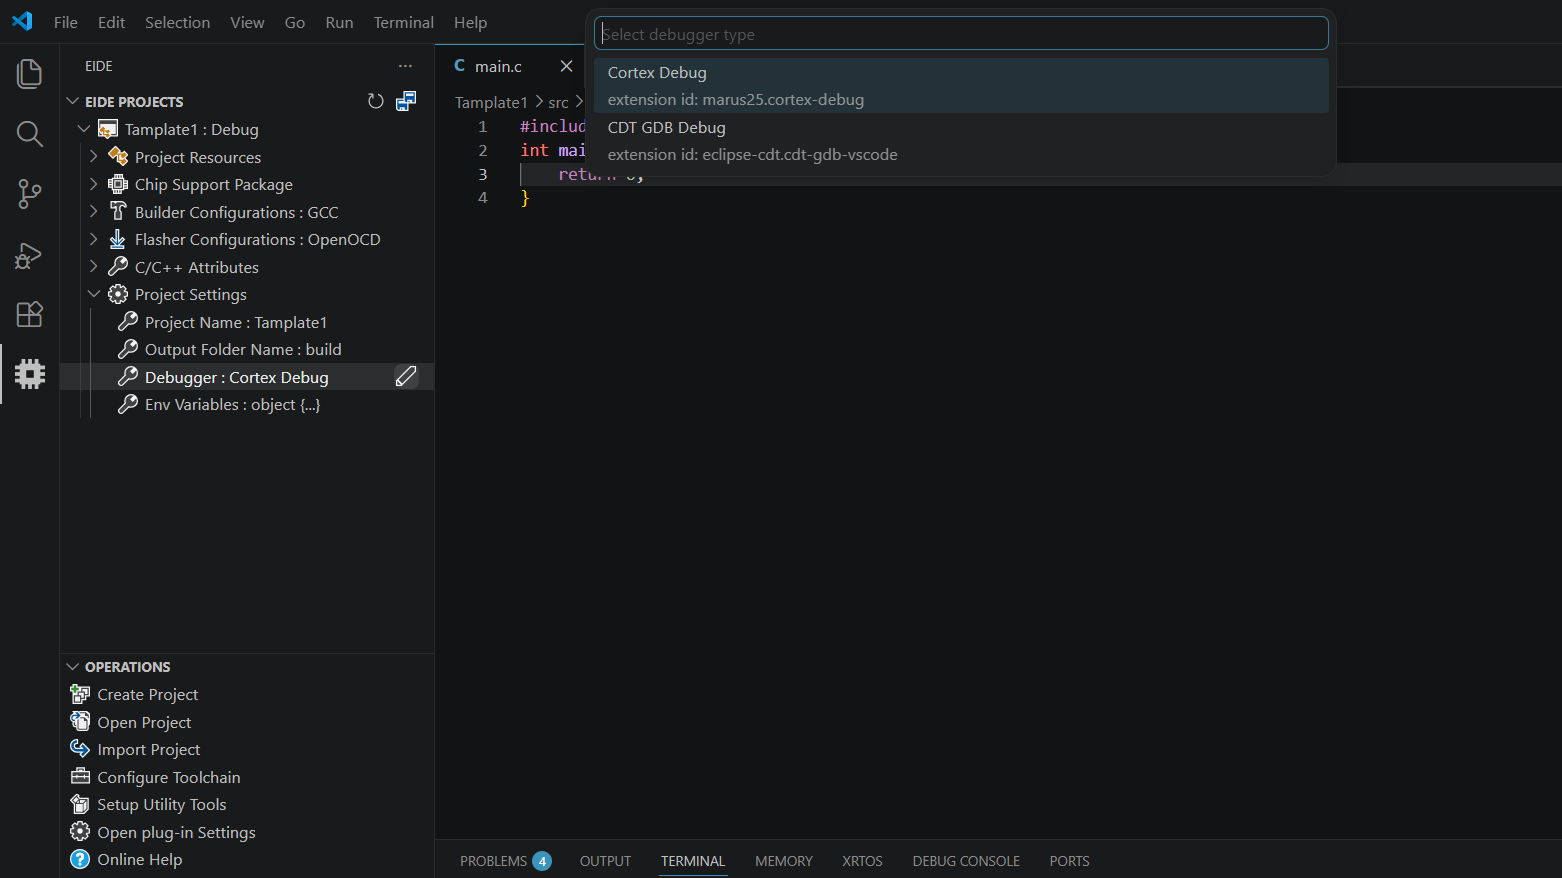Switch to the MEMORY panel tab

coord(784,861)
